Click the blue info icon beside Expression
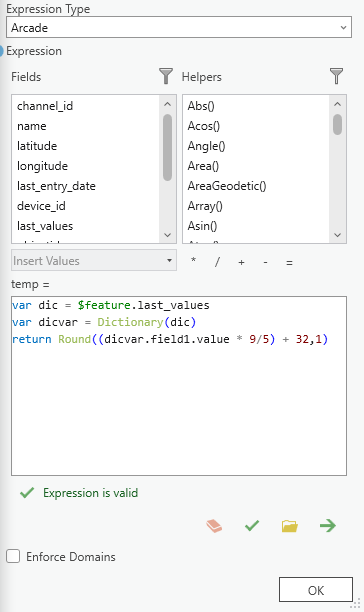The height and width of the screenshot is (612, 364). [1, 51]
